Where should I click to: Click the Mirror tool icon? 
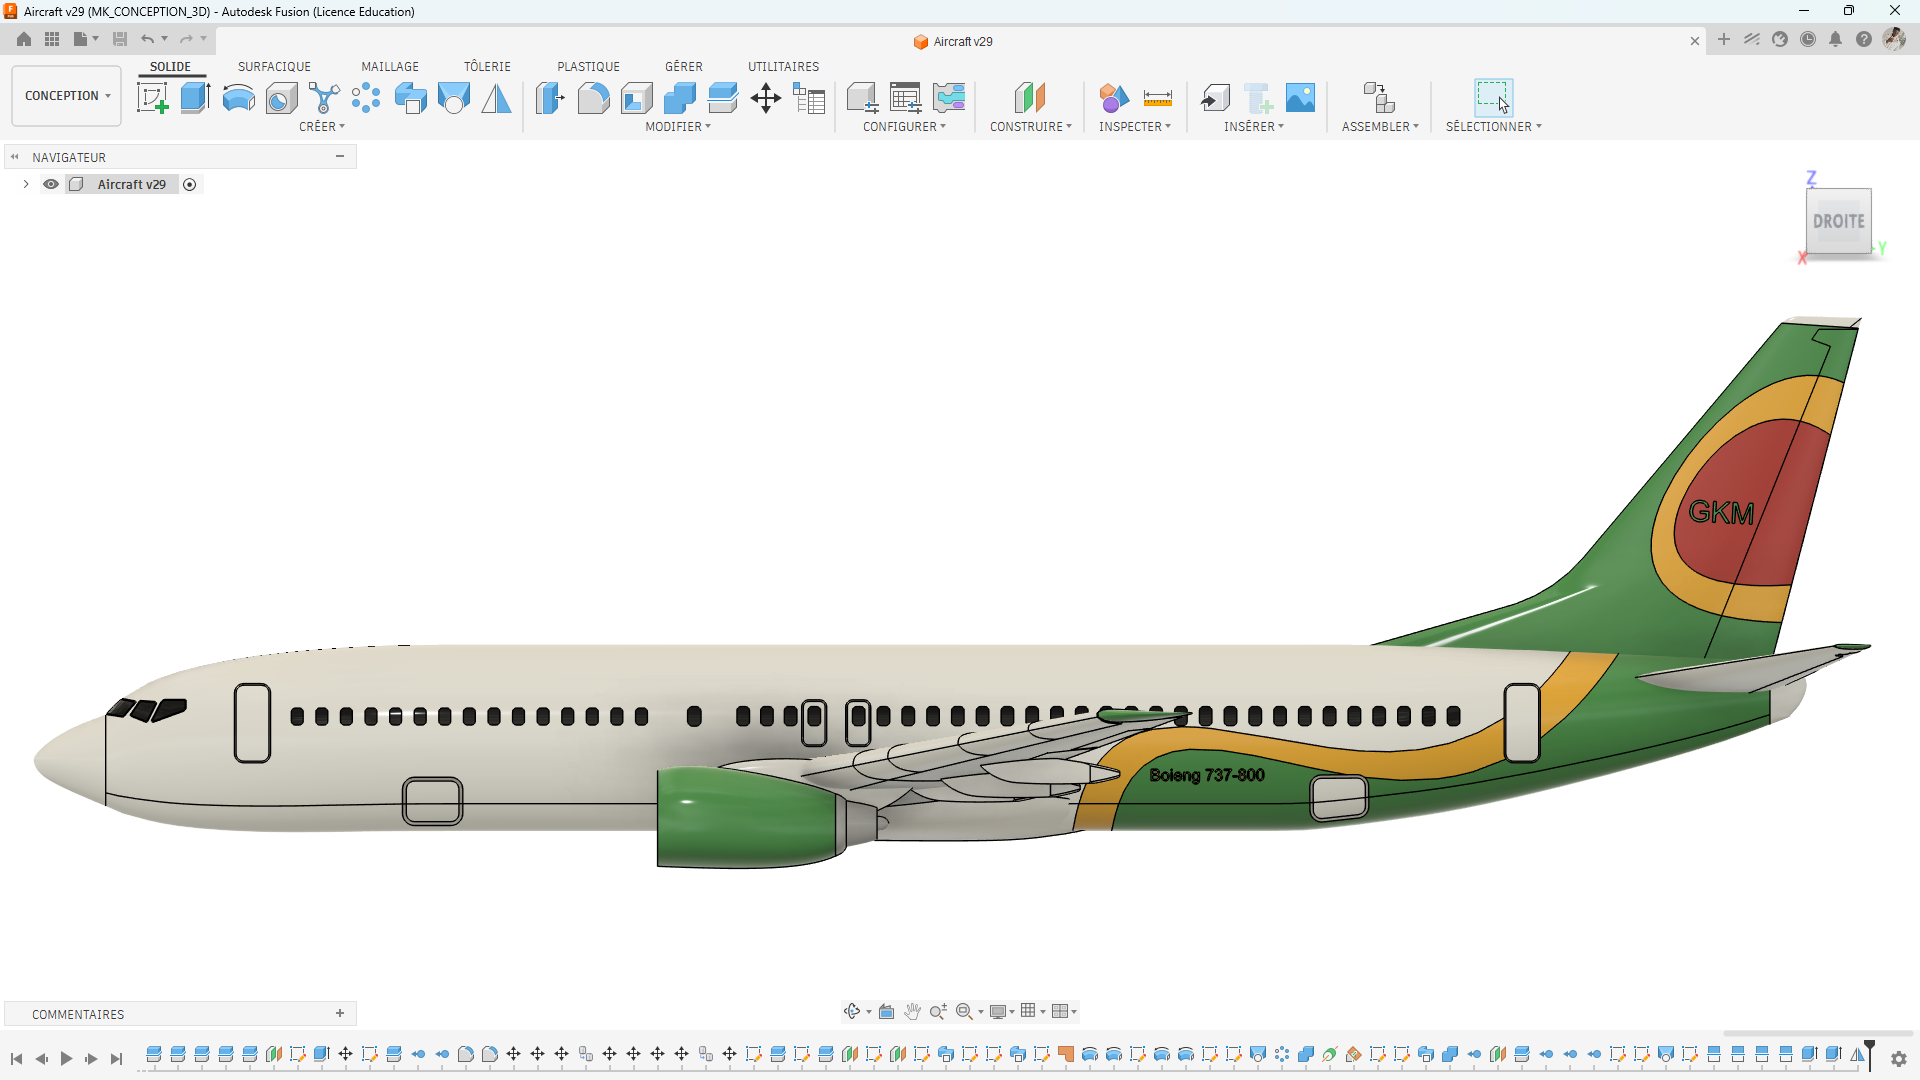(496, 98)
